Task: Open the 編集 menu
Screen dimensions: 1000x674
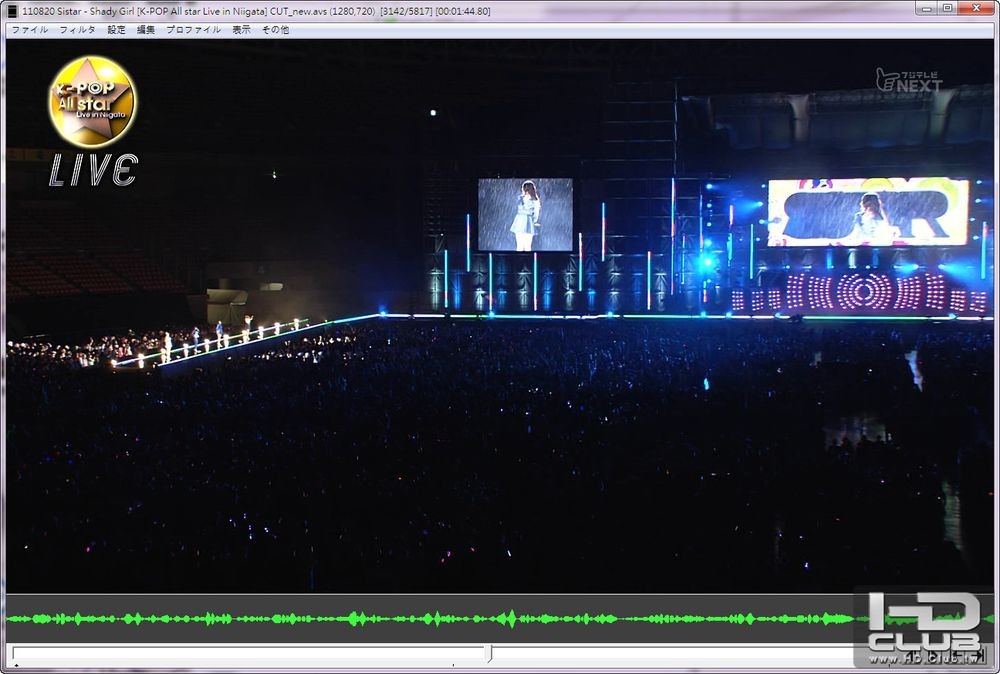Action: click(x=145, y=29)
